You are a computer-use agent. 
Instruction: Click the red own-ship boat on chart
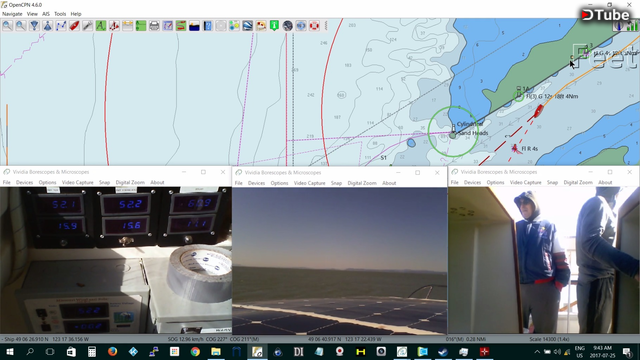tap(539, 110)
